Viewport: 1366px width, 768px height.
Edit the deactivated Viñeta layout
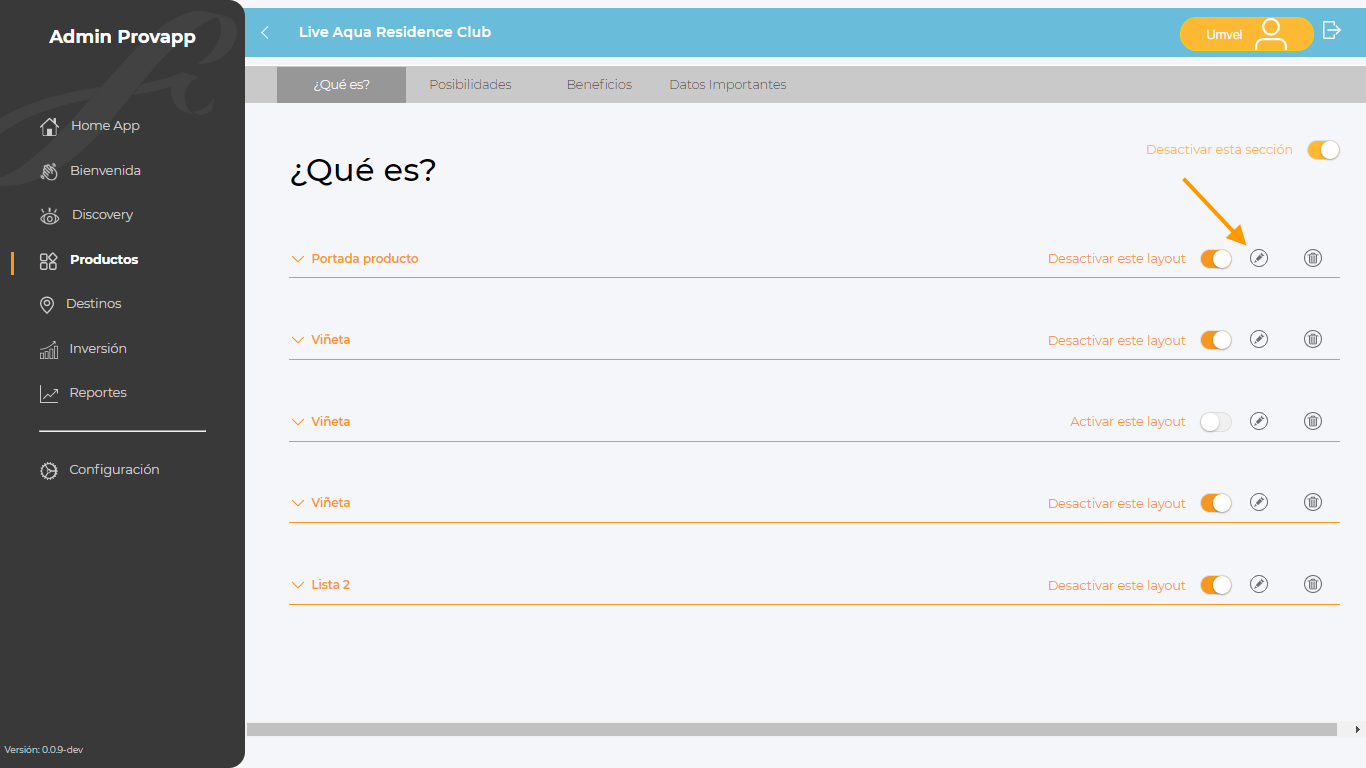pyautogui.click(x=1259, y=421)
